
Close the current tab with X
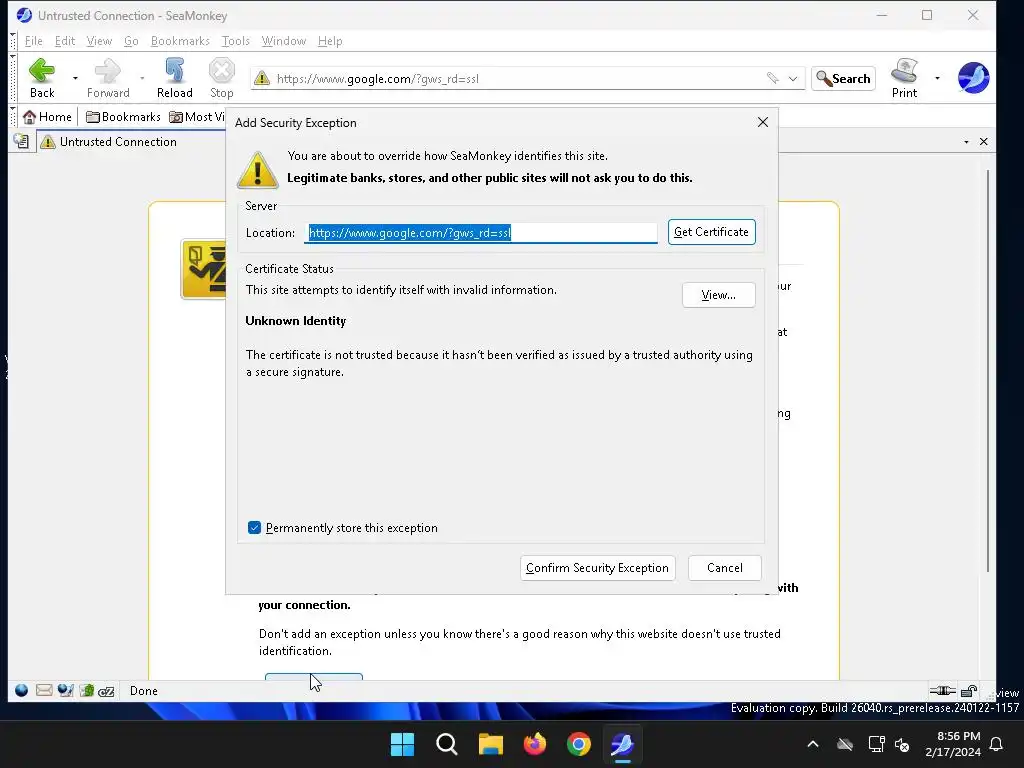[984, 142]
